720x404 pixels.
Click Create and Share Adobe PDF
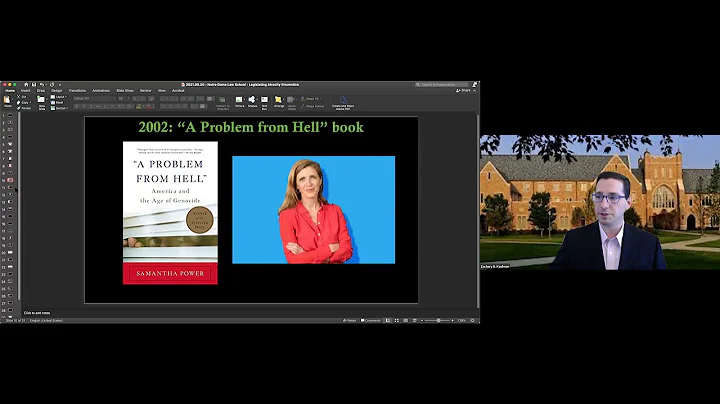click(343, 103)
